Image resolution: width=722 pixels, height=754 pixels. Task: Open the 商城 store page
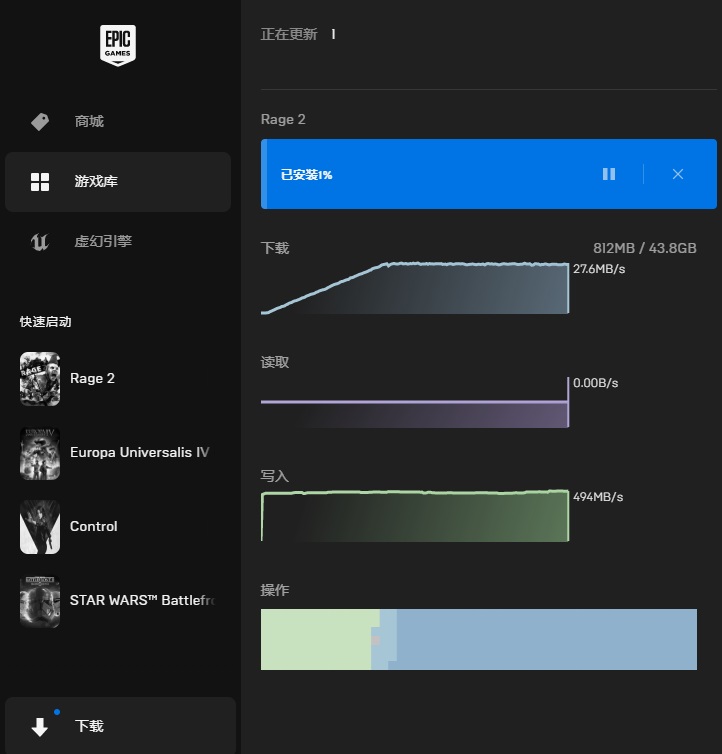click(x=89, y=122)
